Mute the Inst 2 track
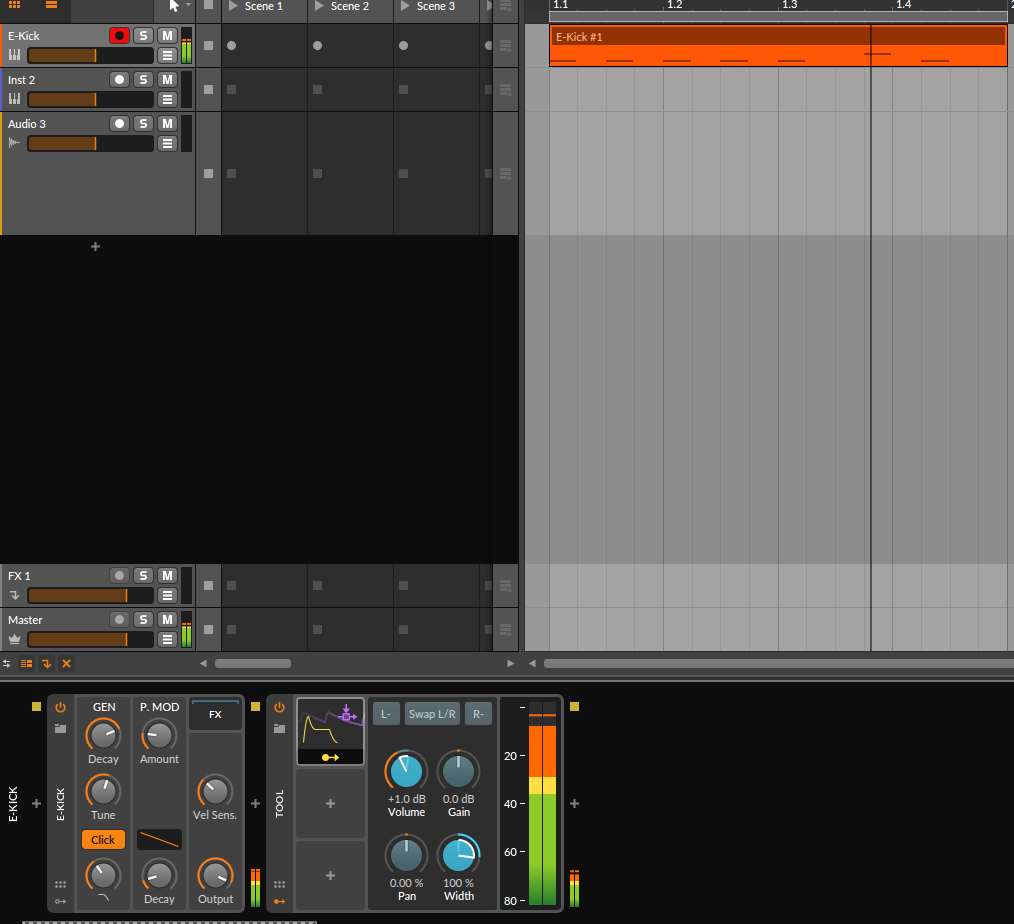Viewport: 1014px width, 924px height. click(167, 80)
